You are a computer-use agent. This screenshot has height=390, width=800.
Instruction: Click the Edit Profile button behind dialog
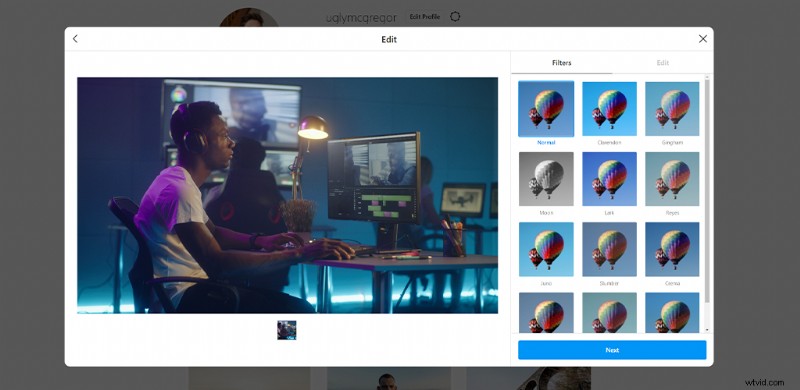pos(424,17)
